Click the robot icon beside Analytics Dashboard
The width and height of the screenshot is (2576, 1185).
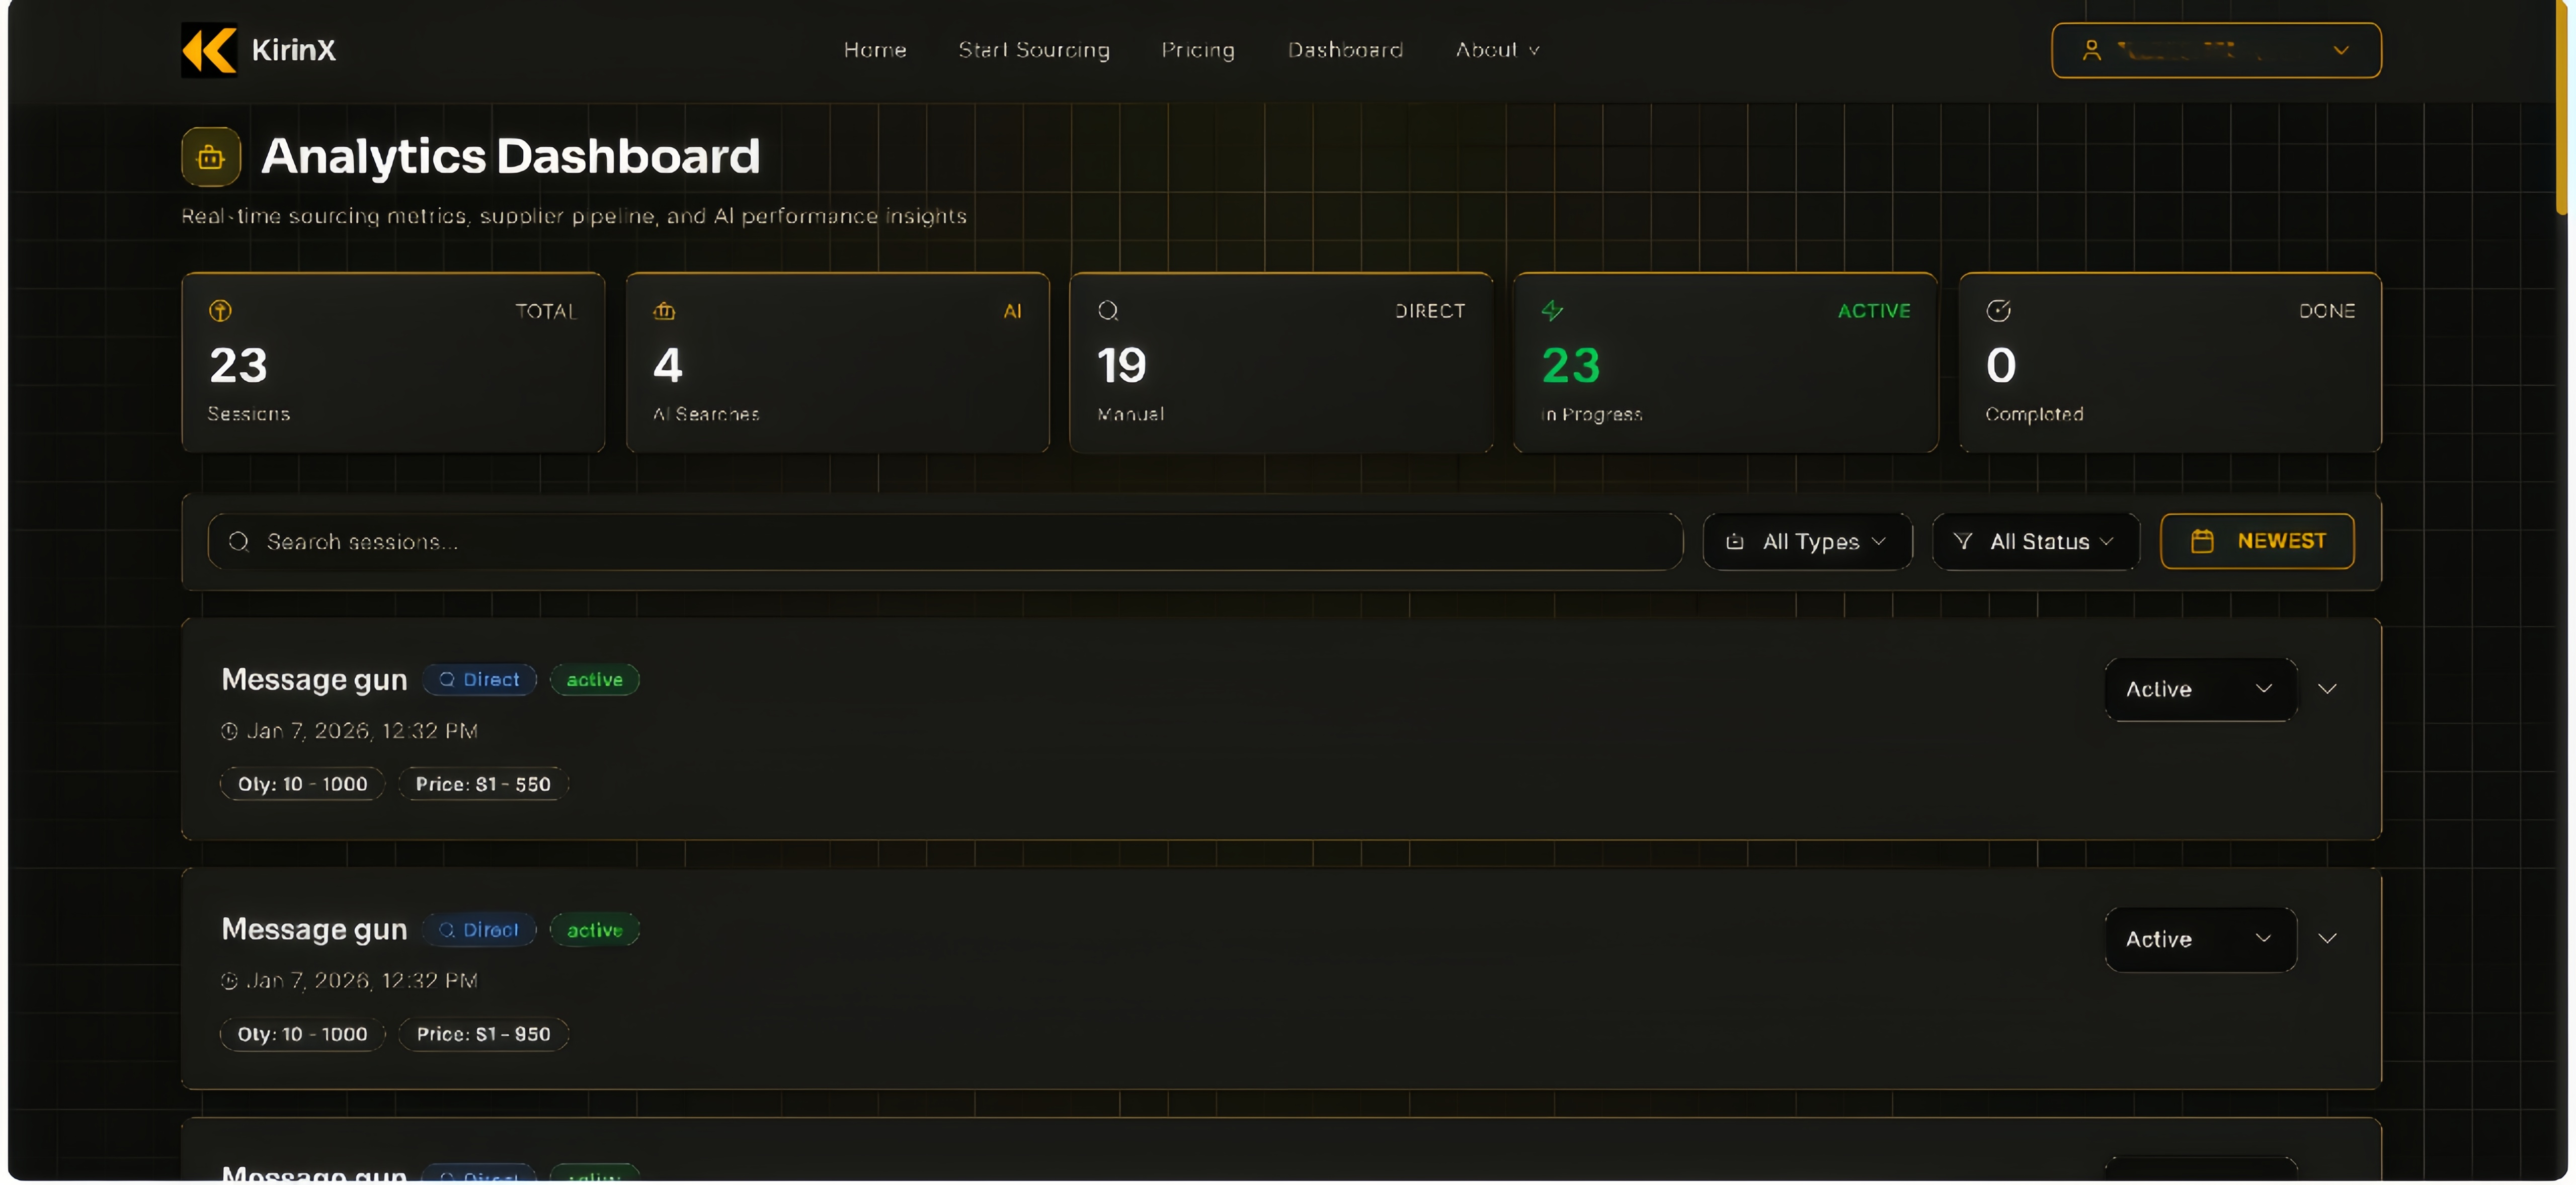click(x=211, y=157)
